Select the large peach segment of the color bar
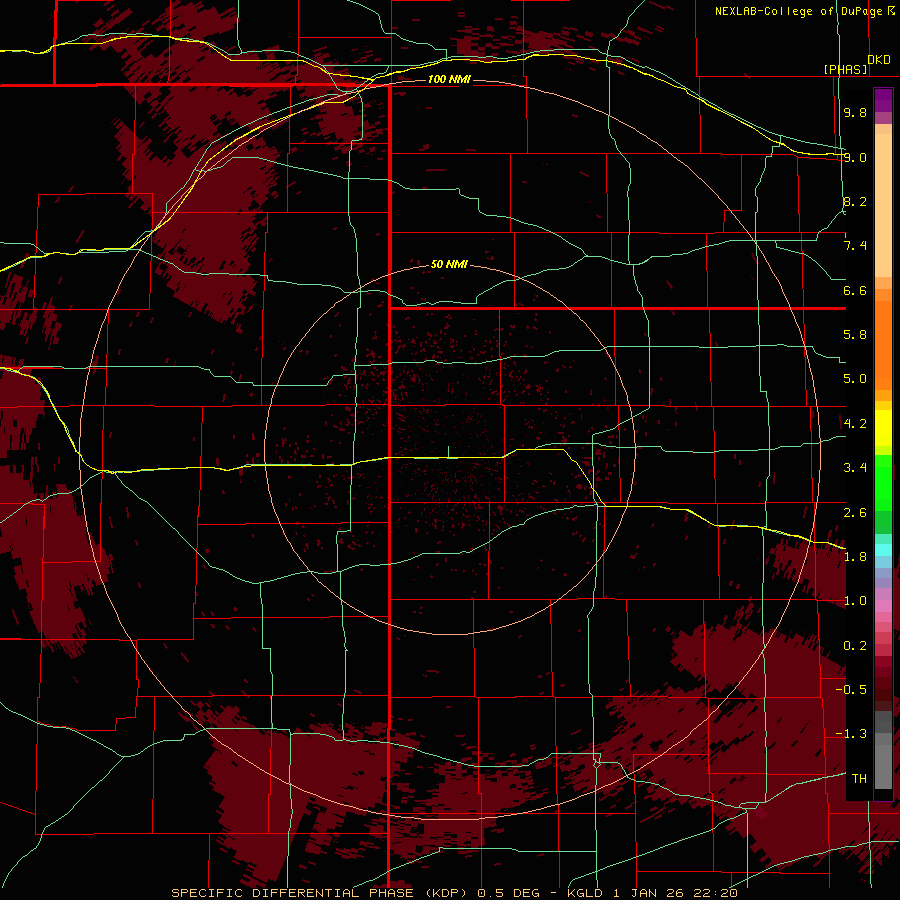Viewport: 900px width, 900px height. click(x=883, y=205)
